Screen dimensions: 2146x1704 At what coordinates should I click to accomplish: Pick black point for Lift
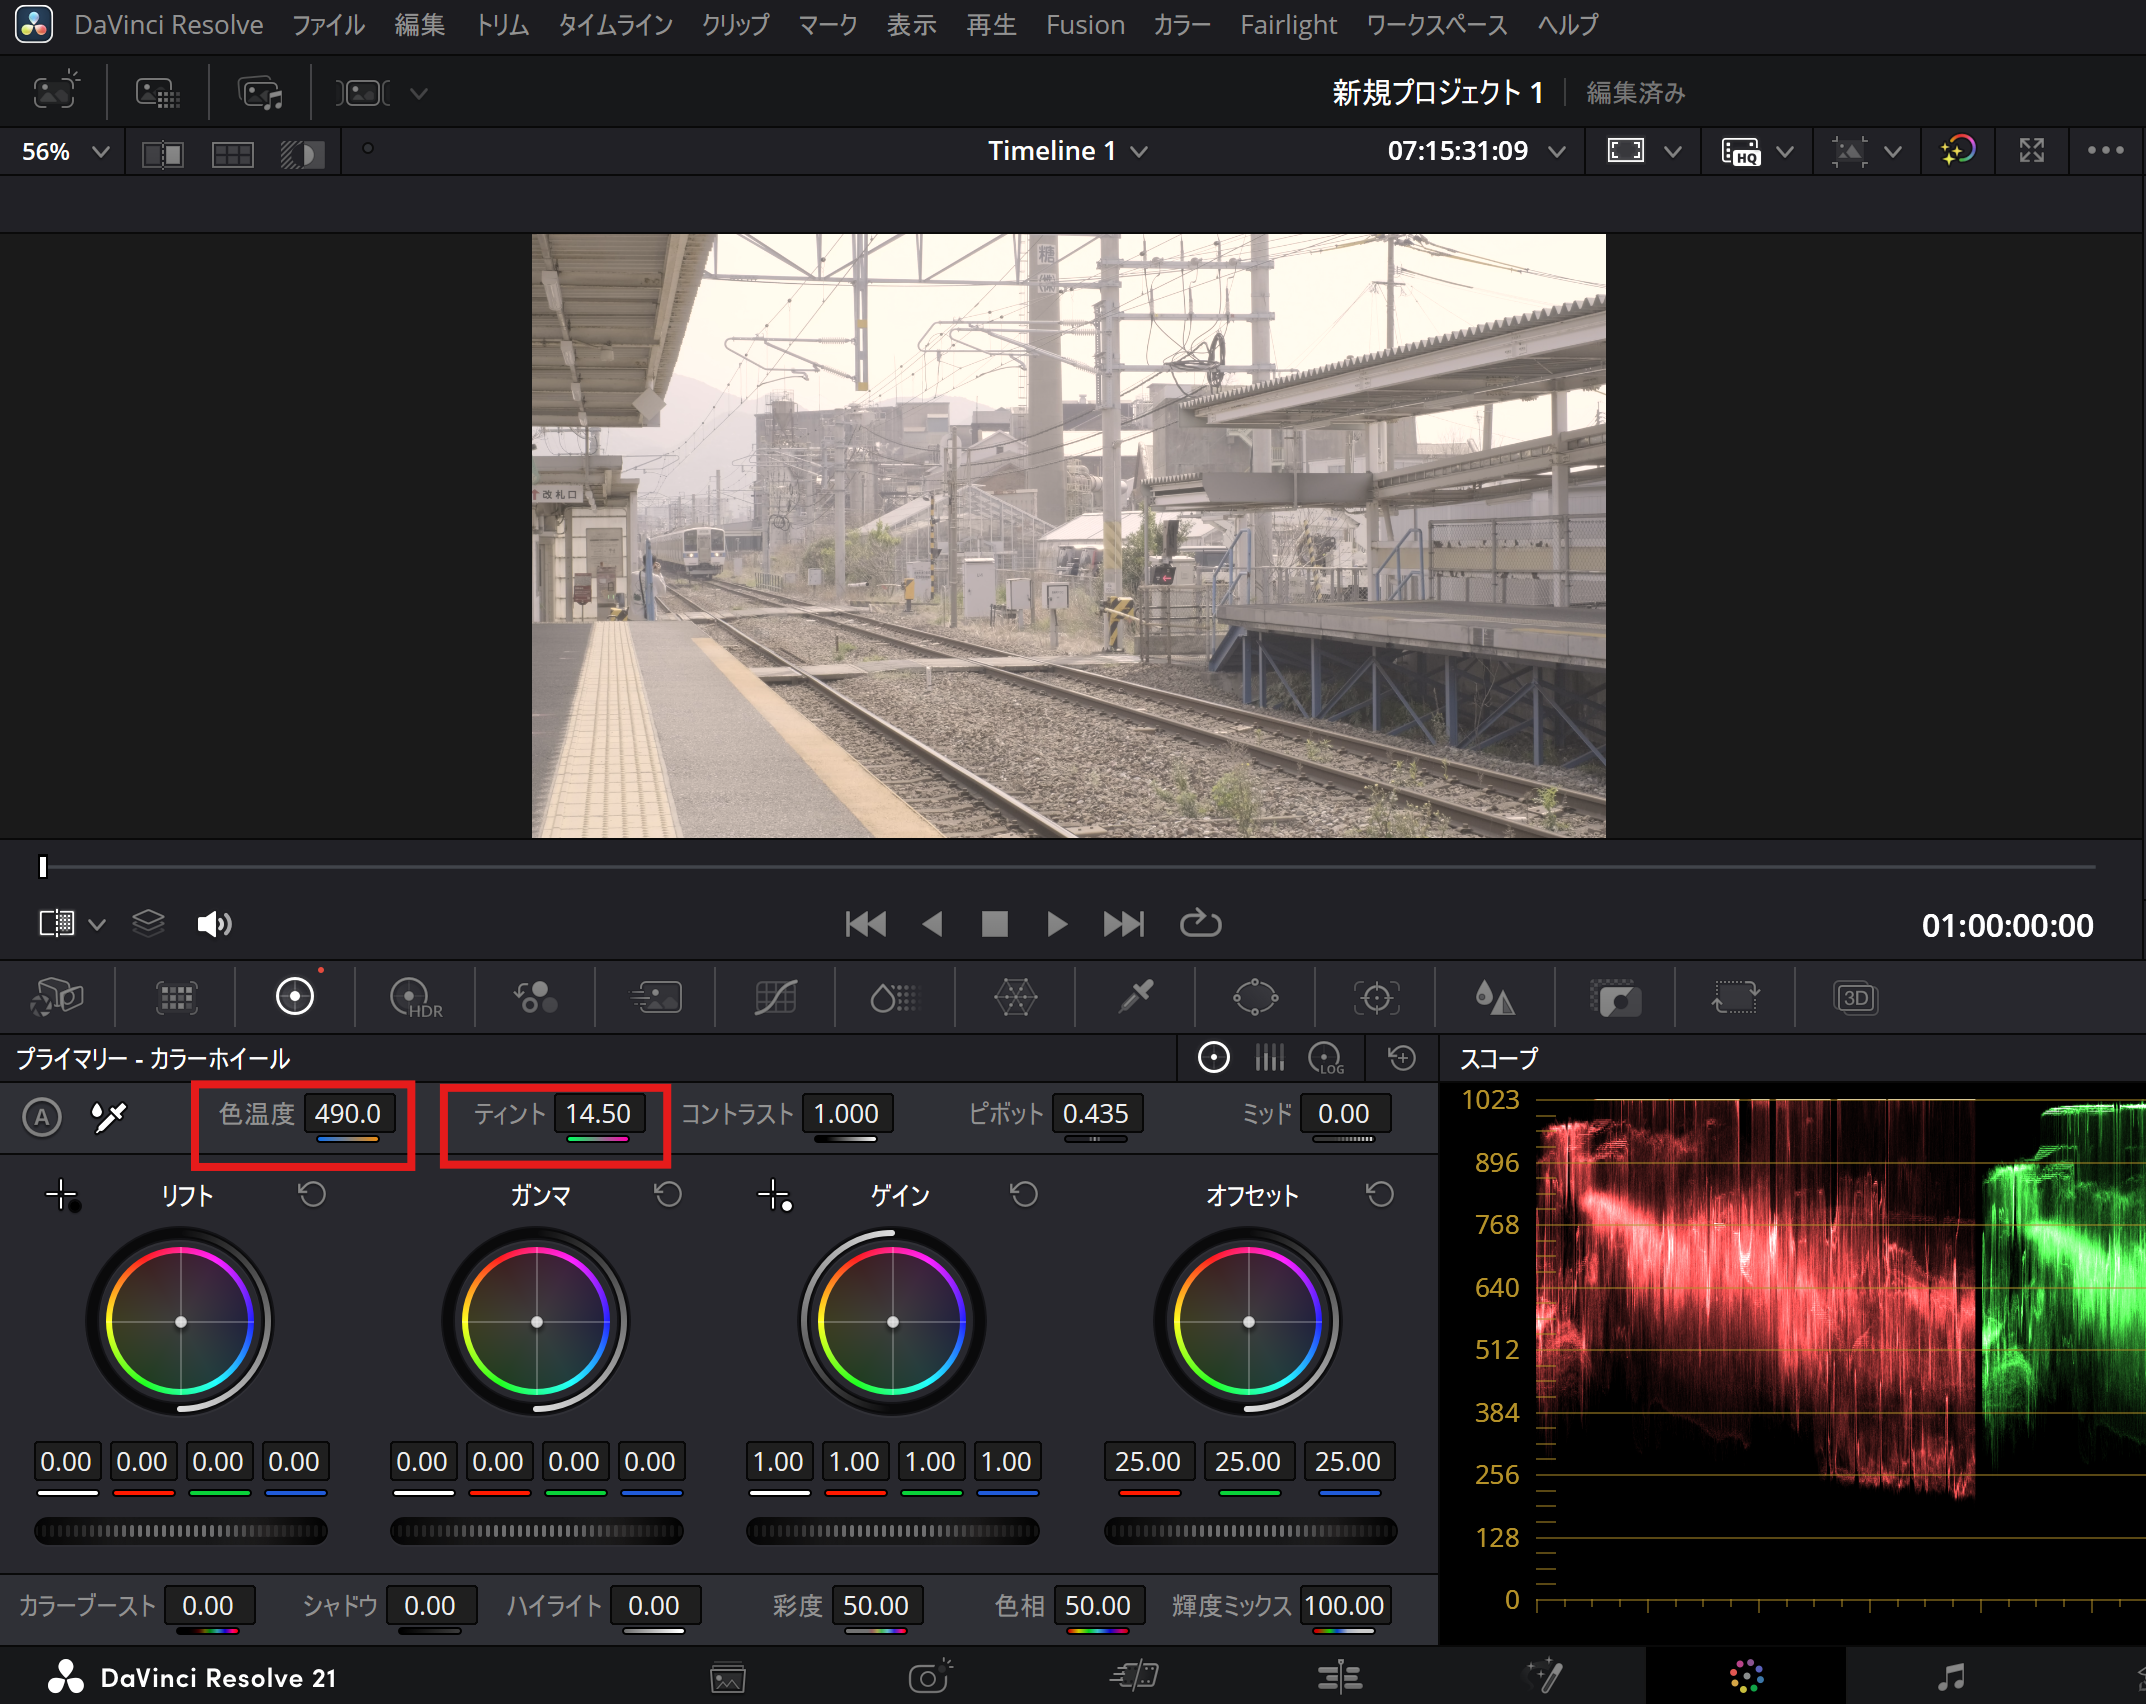point(62,1195)
